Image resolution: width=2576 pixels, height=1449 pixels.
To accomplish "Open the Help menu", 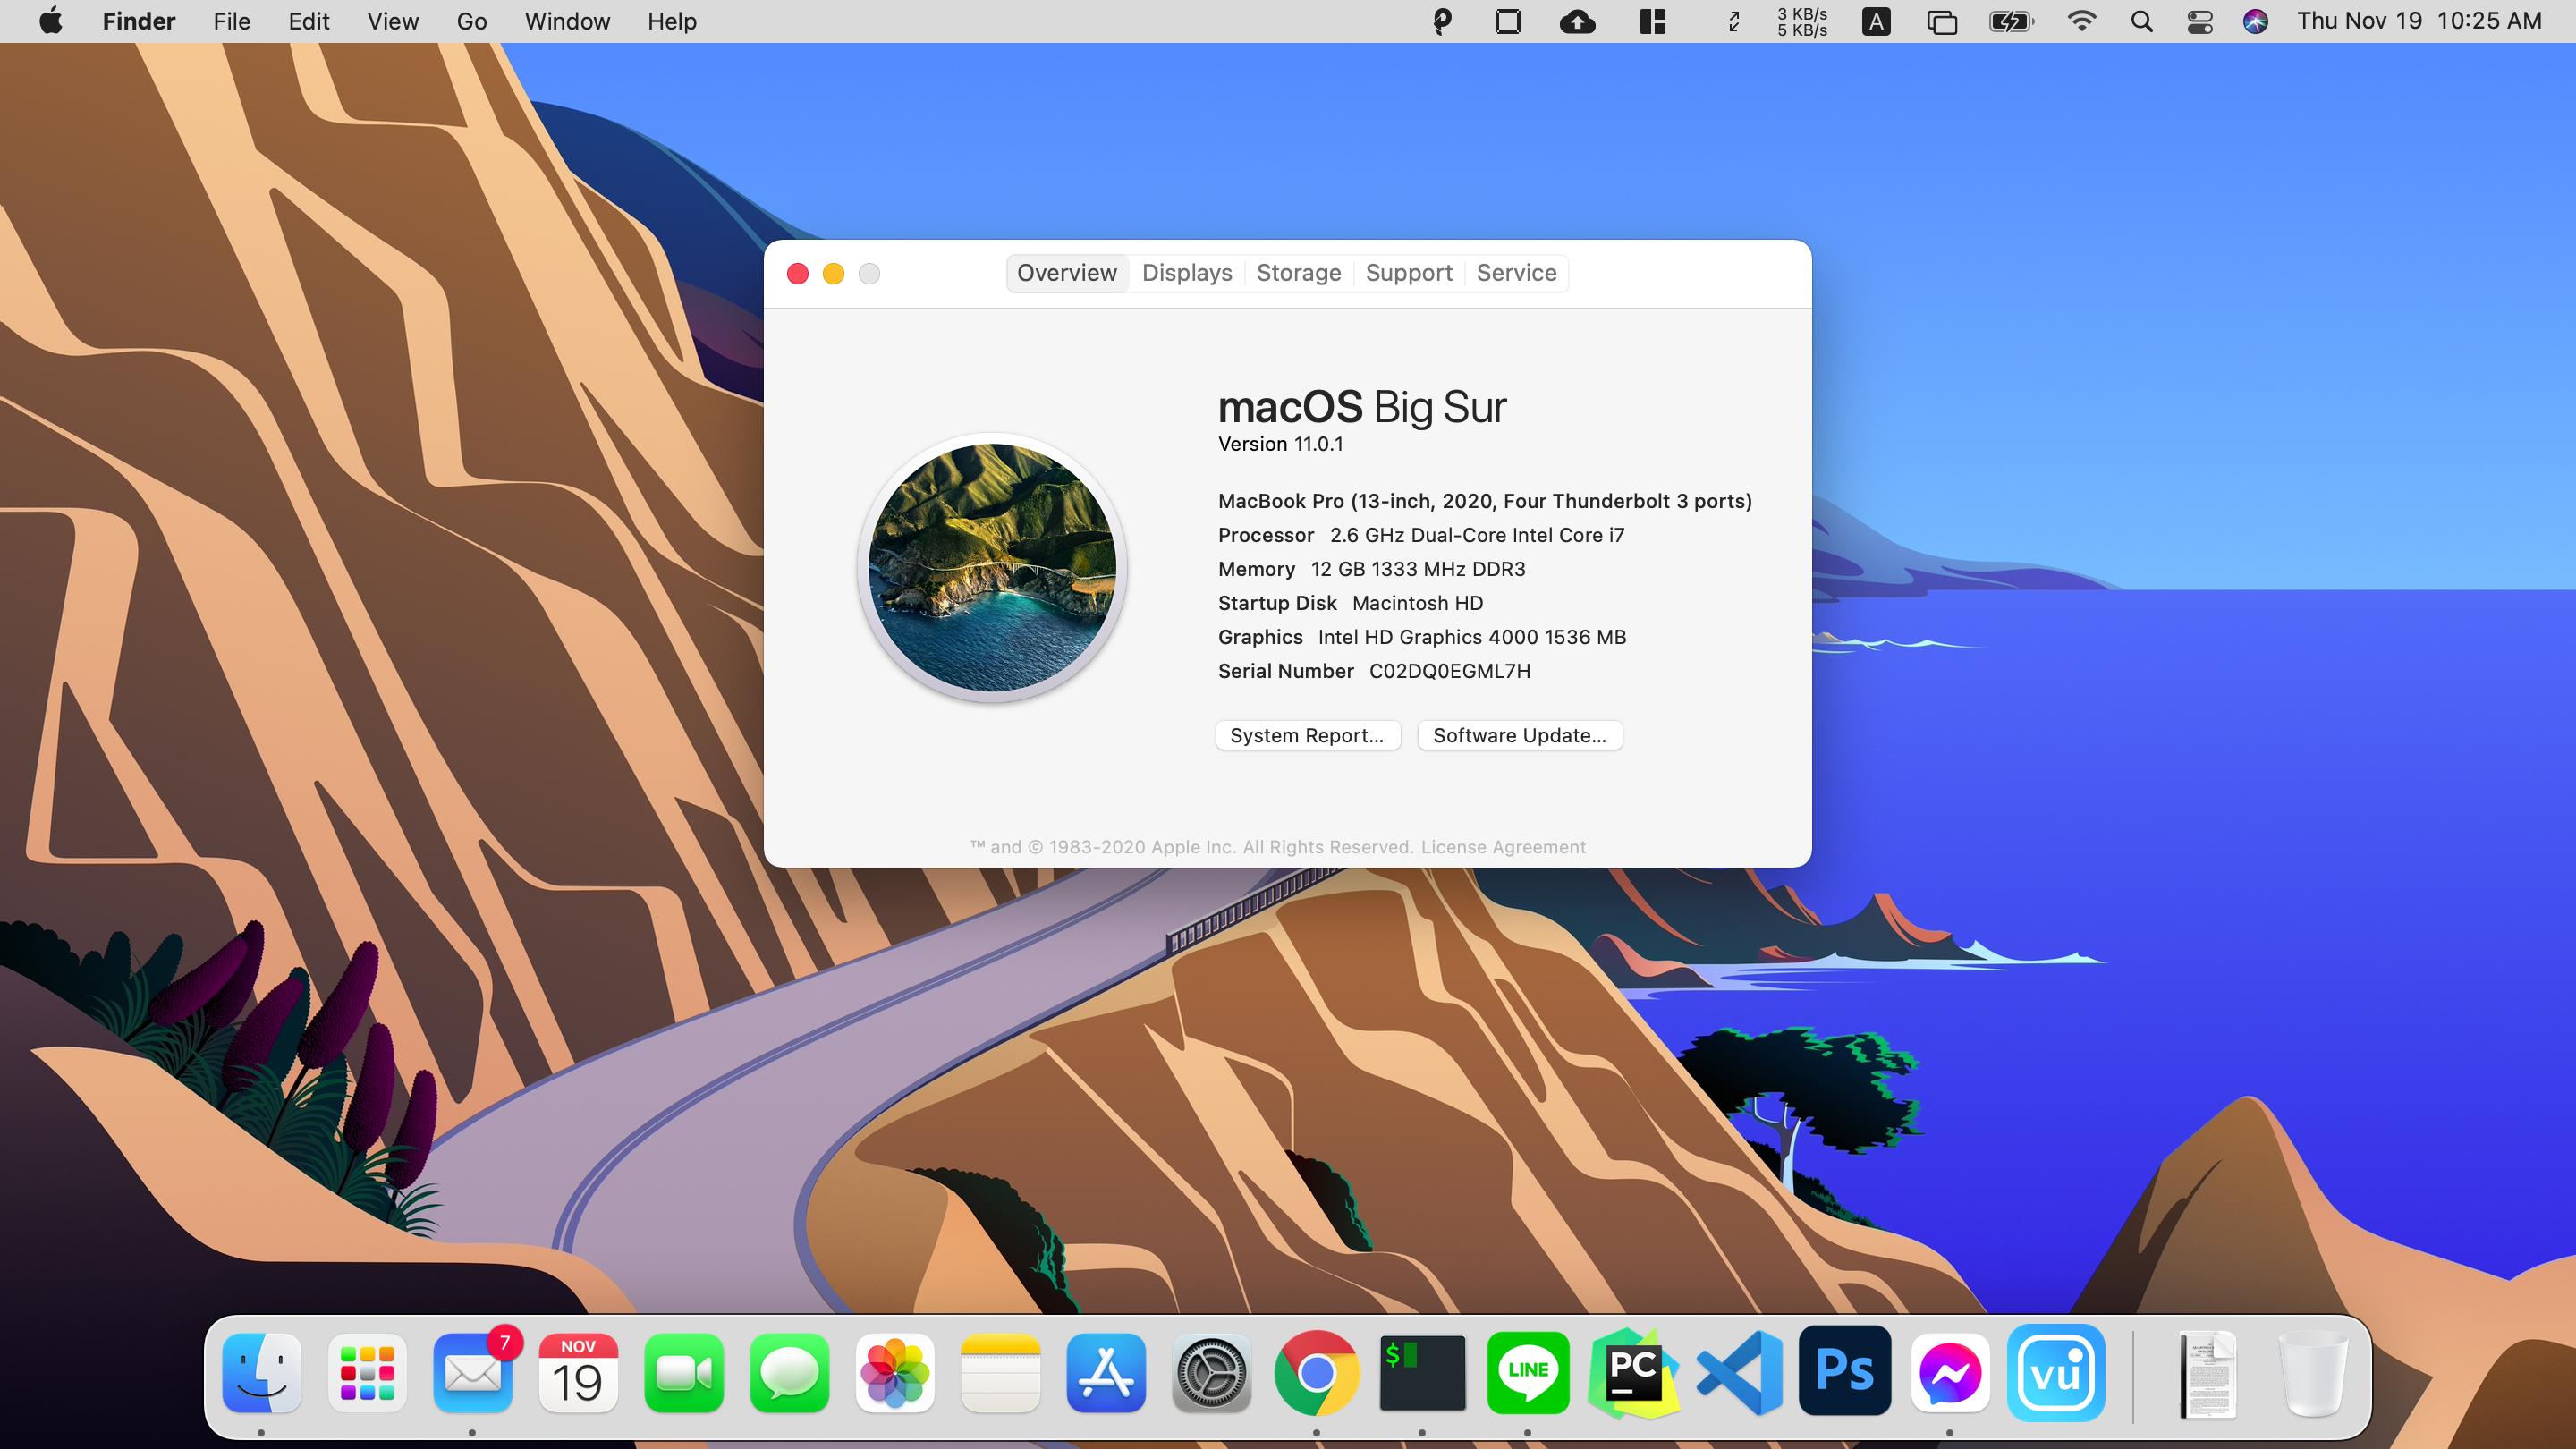I will (671, 21).
